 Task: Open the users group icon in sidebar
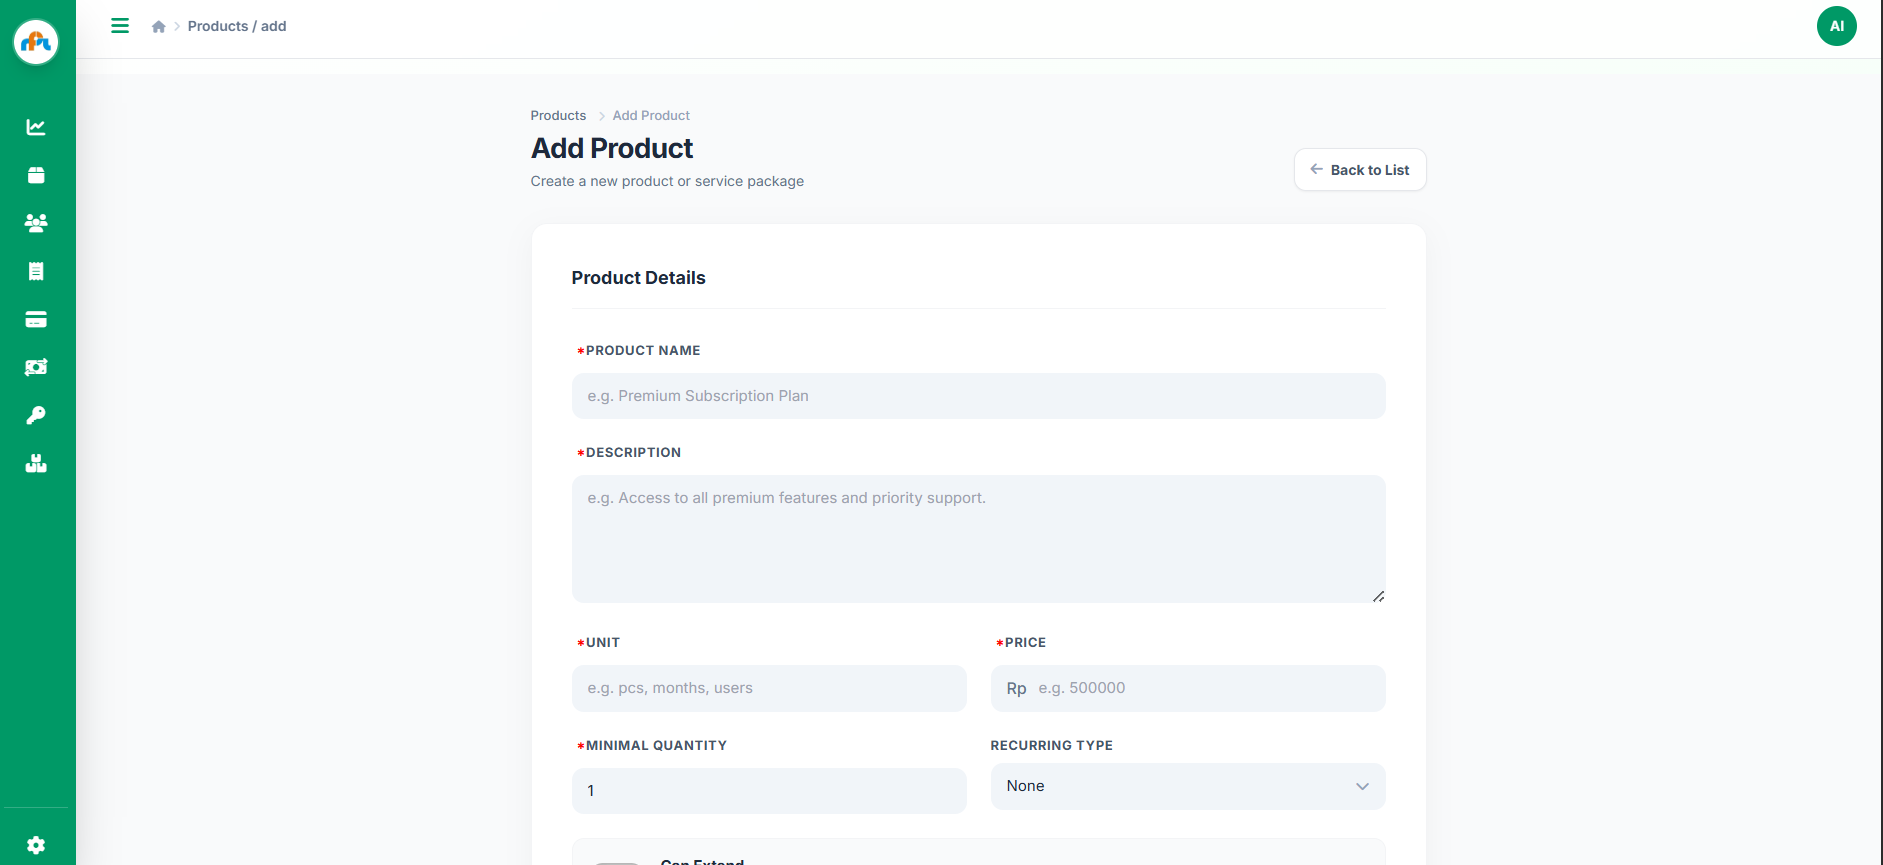tap(36, 223)
